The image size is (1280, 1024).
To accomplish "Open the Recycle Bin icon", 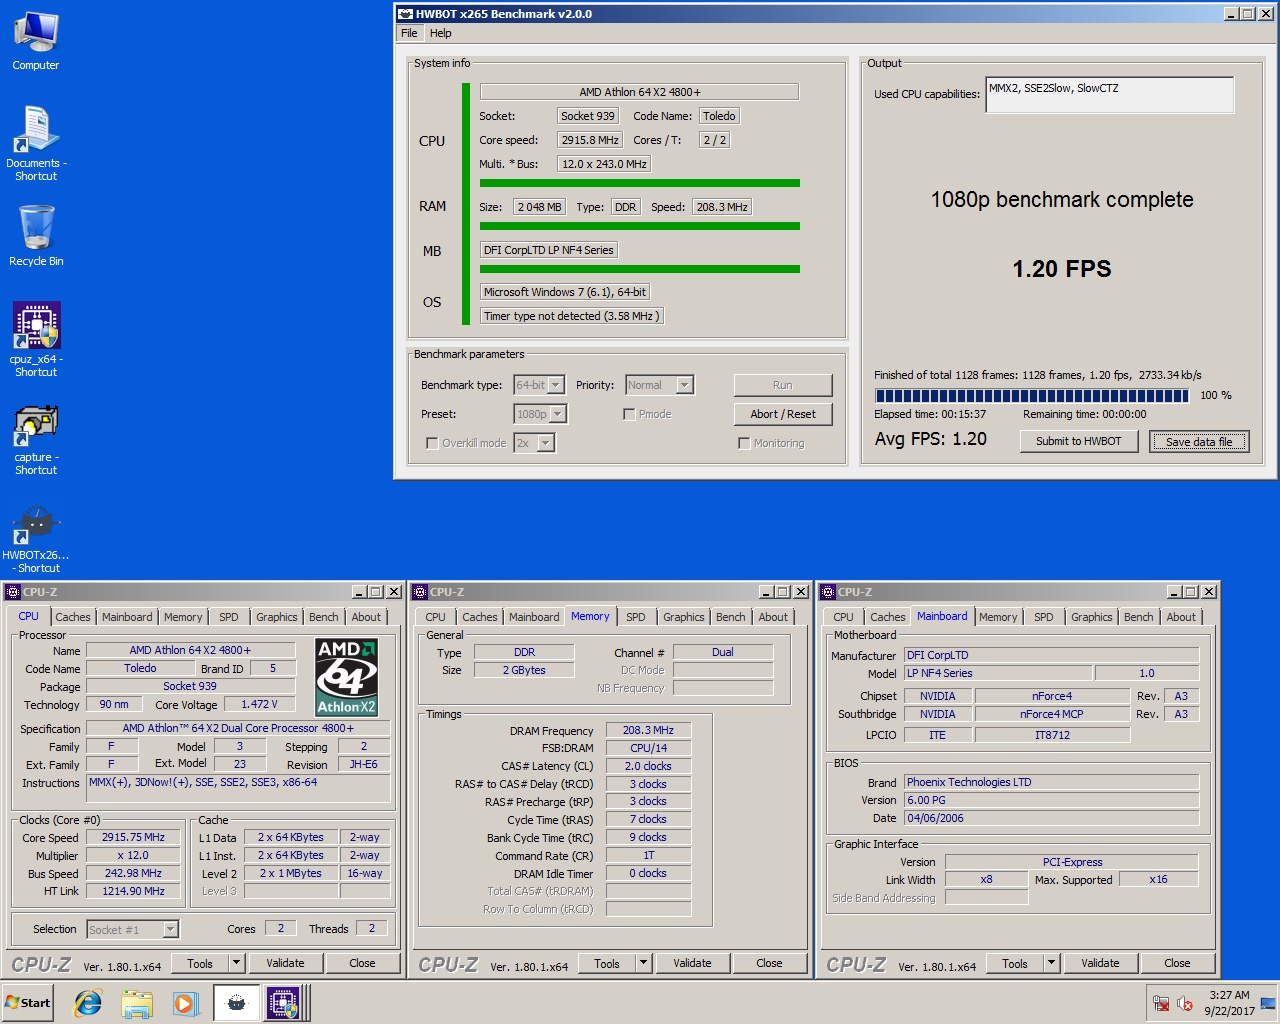I will pos(36,236).
